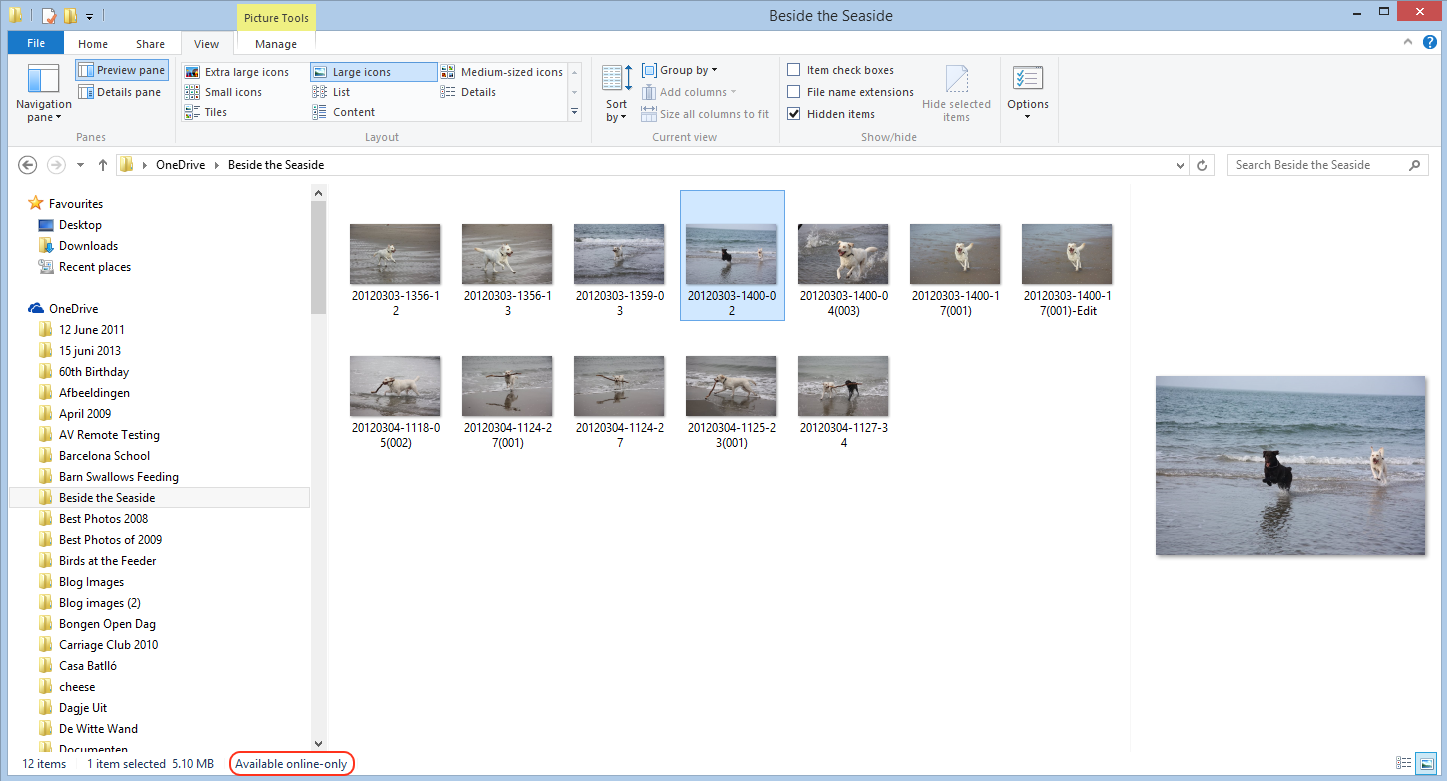Click the Up folder arrow

pyautogui.click(x=102, y=165)
